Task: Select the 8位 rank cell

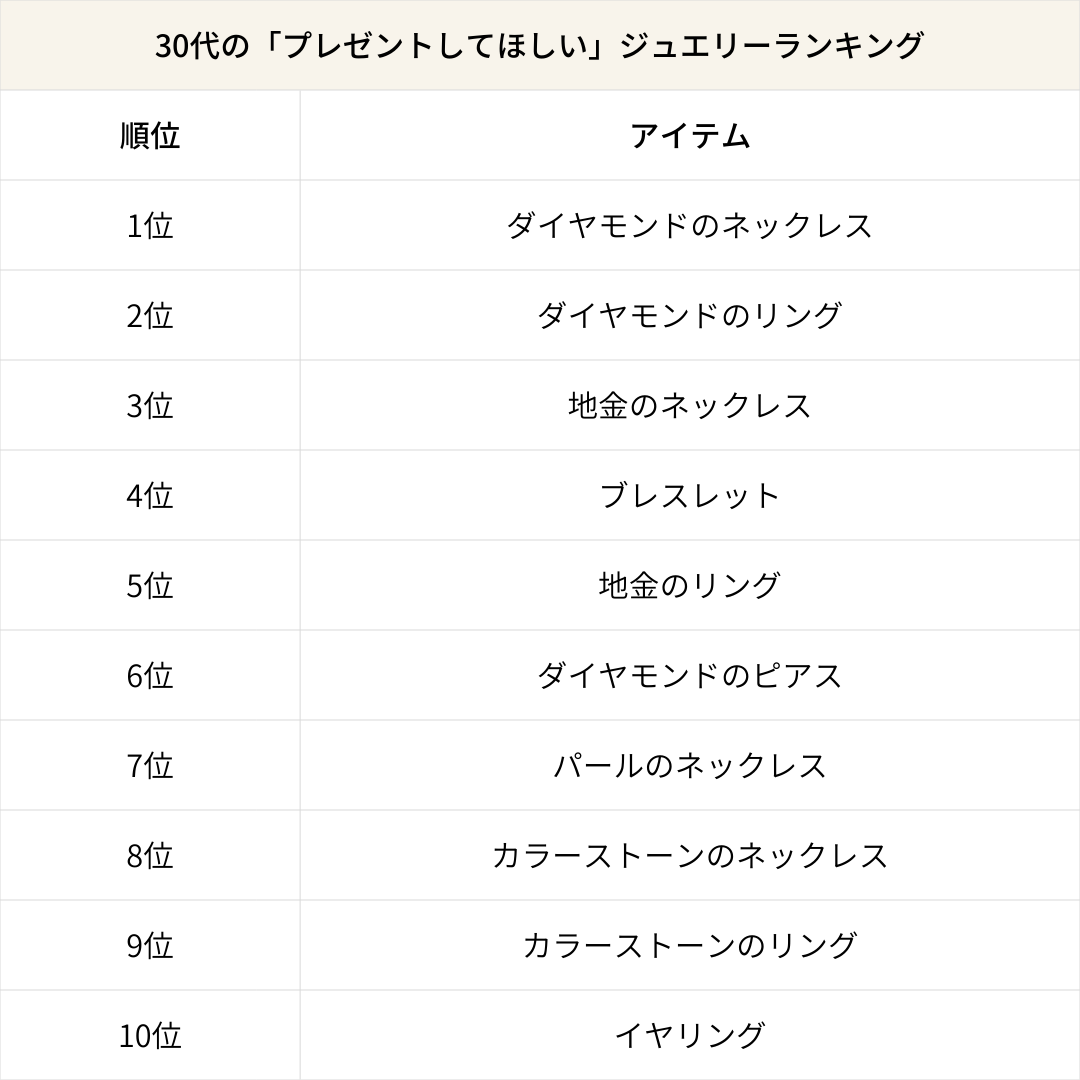Action: tap(150, 856)
